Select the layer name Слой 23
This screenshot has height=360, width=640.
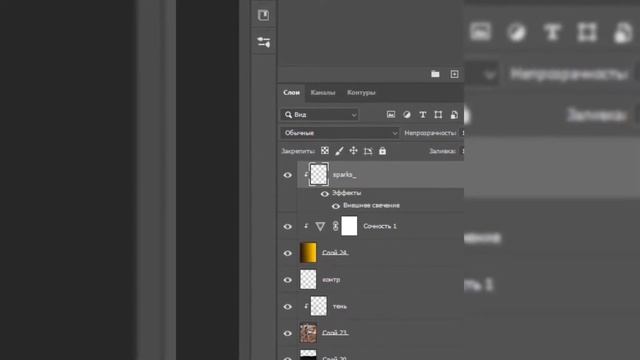pos(335,333)
